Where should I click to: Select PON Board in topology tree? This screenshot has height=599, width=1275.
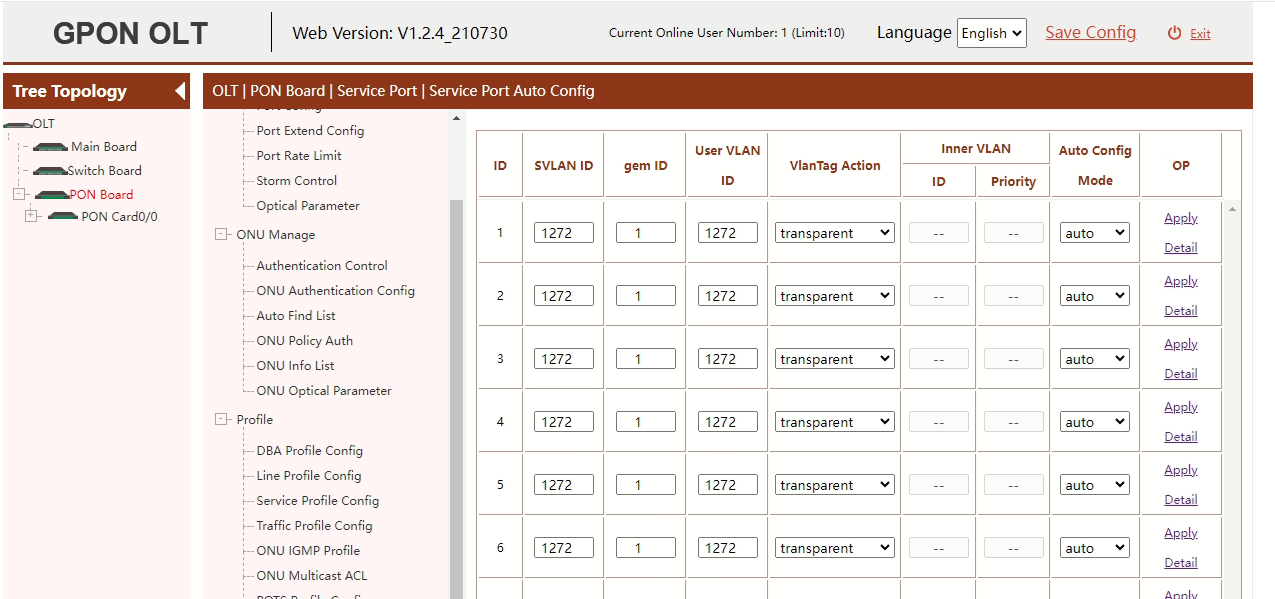101,195
